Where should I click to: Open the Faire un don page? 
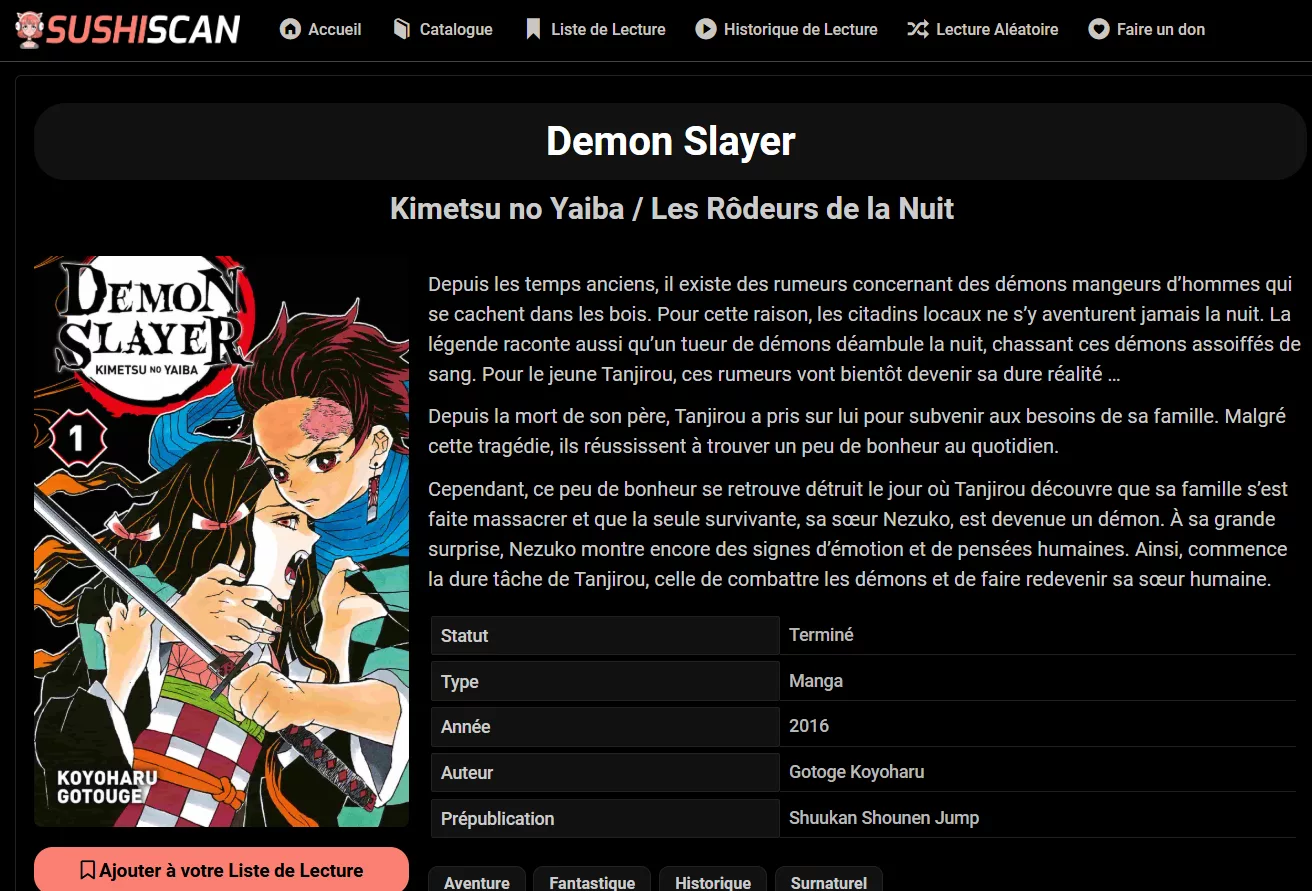coord(1146,30)
